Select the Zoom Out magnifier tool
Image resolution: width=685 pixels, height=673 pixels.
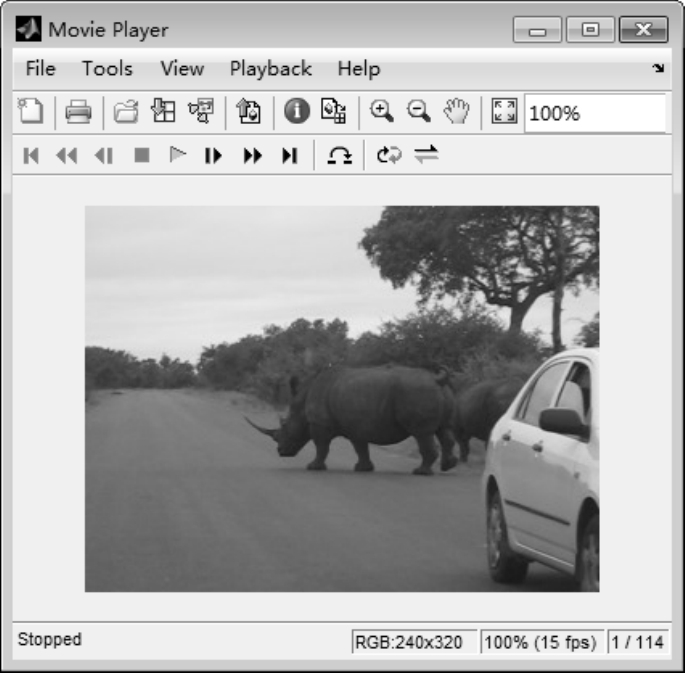[x=419, y=111]
